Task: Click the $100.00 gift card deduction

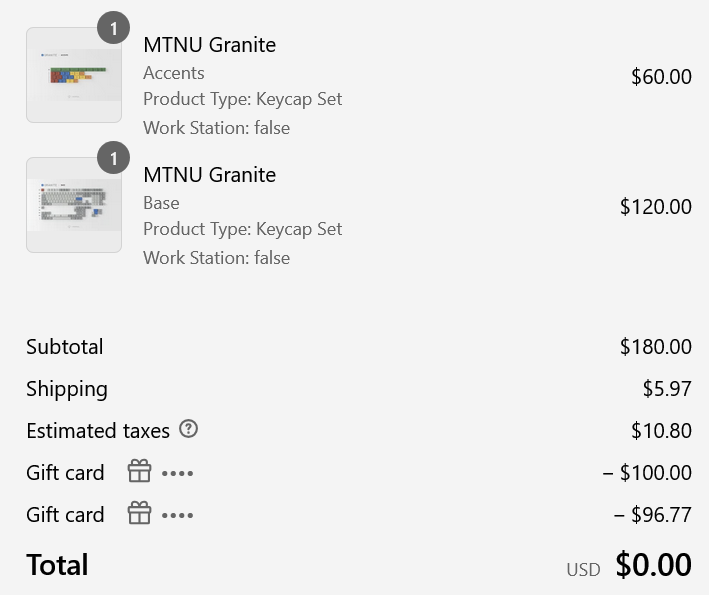Action: tap(647, 473)
